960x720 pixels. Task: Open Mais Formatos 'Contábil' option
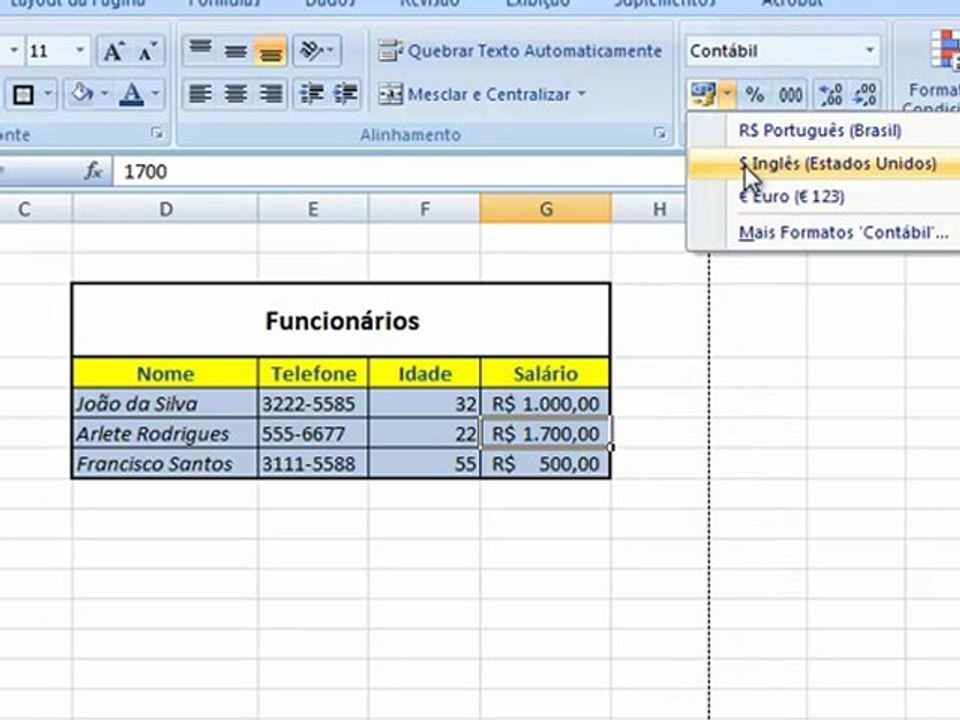pyautogui.click(x=825, y=233)
